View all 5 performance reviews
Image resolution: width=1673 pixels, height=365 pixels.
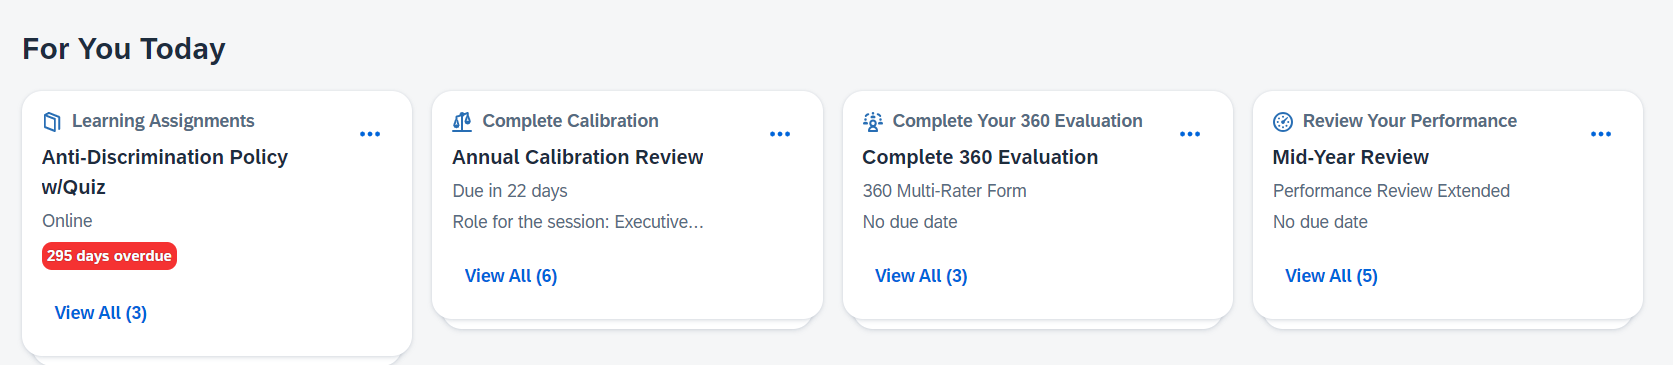[1331, 276]
